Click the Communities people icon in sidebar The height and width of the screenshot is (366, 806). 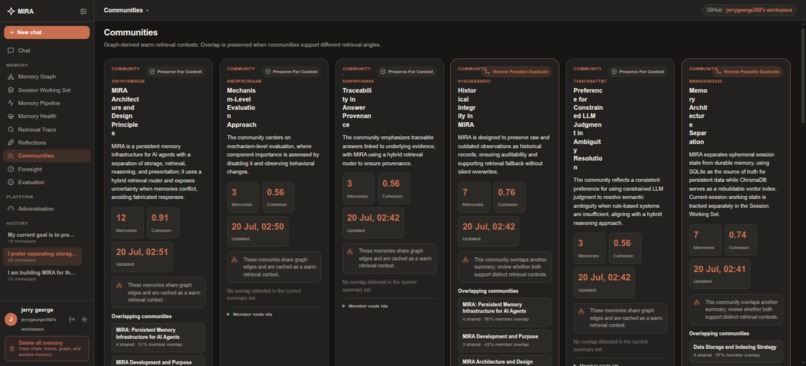pos(11,156)
